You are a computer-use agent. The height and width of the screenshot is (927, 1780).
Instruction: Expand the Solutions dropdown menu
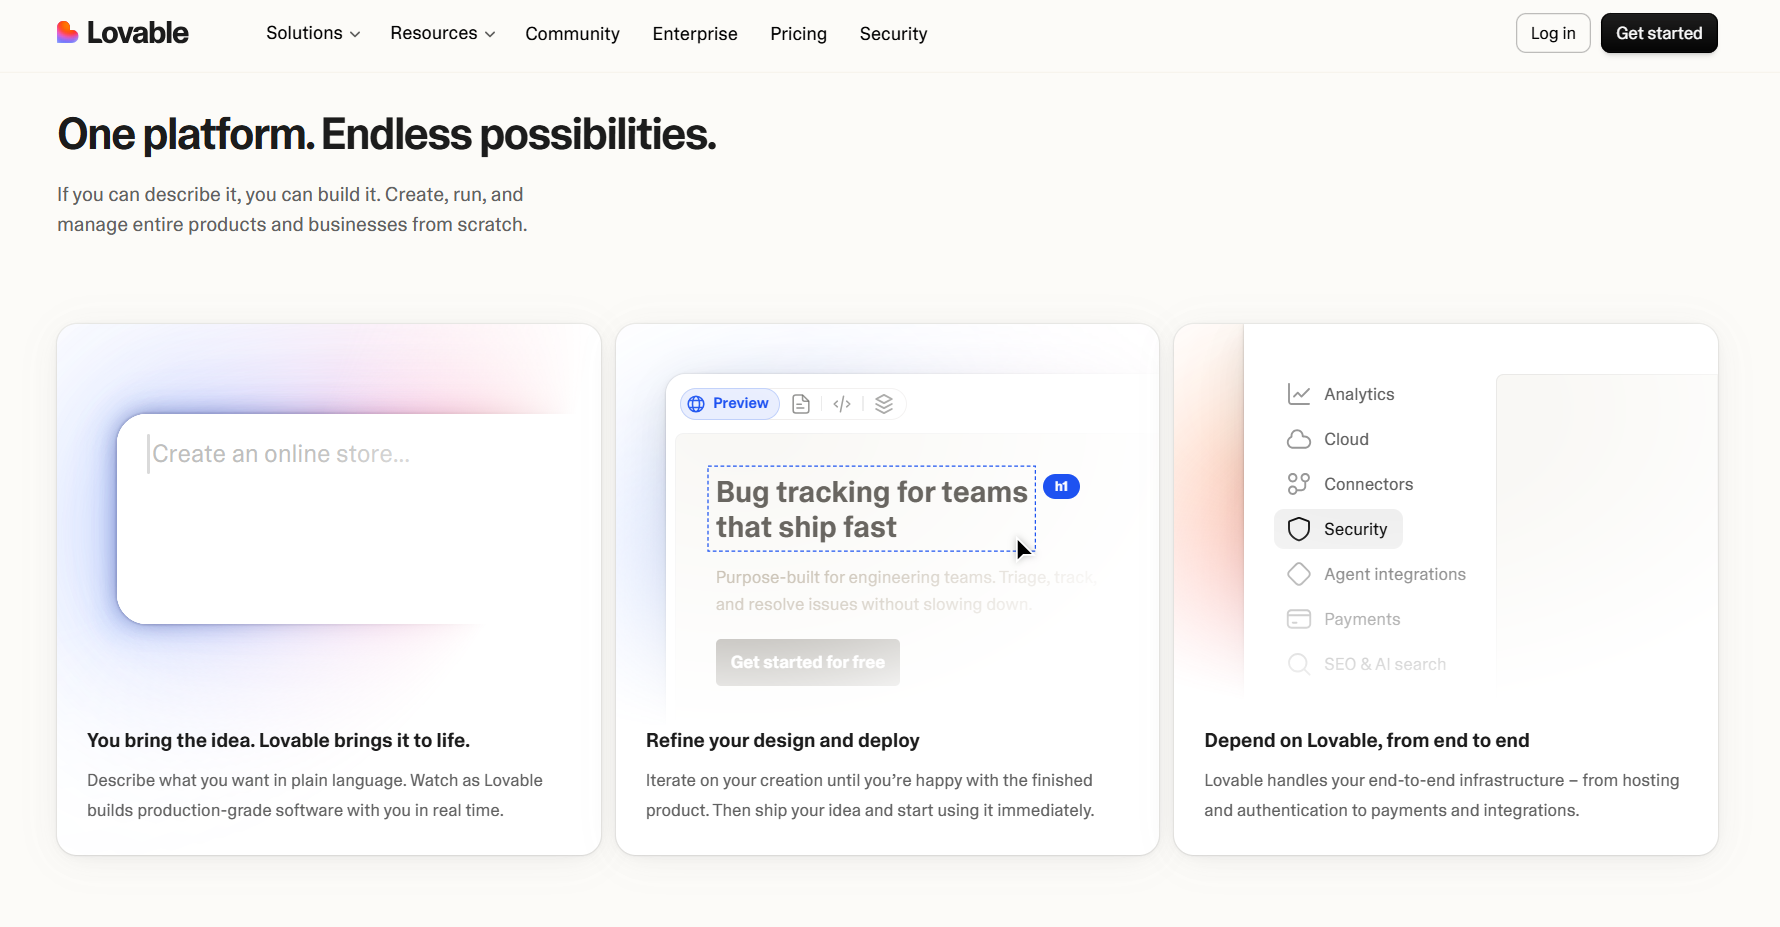coord(313,33)
